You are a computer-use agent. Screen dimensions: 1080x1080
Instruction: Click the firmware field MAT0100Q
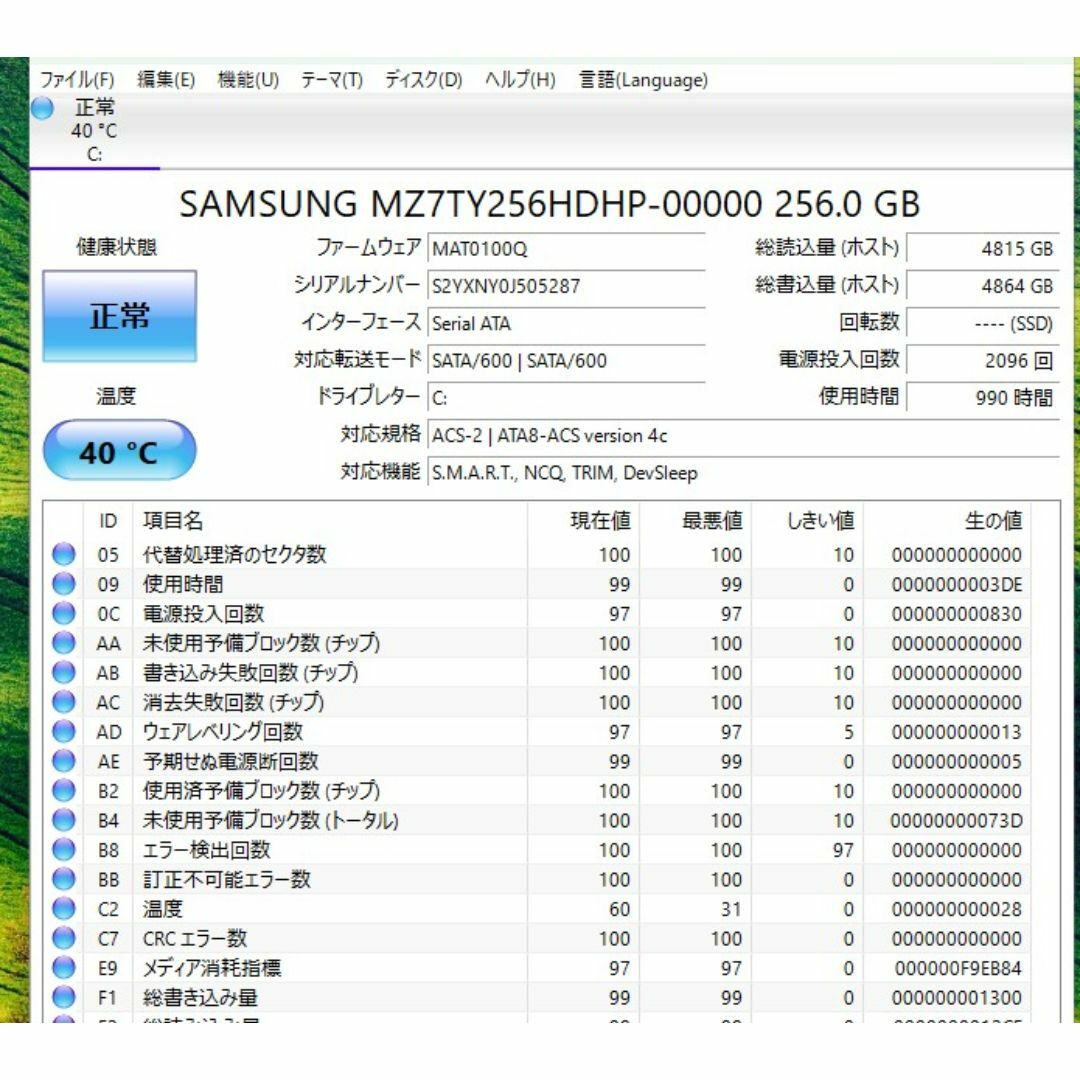click(x=566, y=249)
